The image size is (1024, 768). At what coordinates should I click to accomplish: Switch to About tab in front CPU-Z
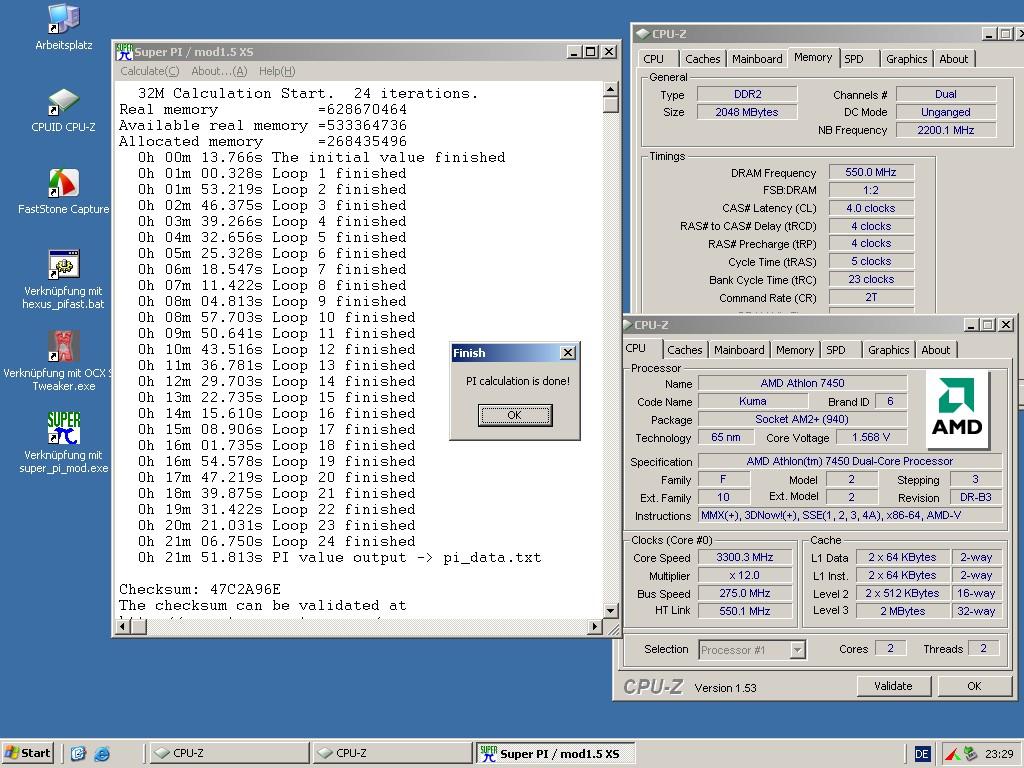[935, 350]
